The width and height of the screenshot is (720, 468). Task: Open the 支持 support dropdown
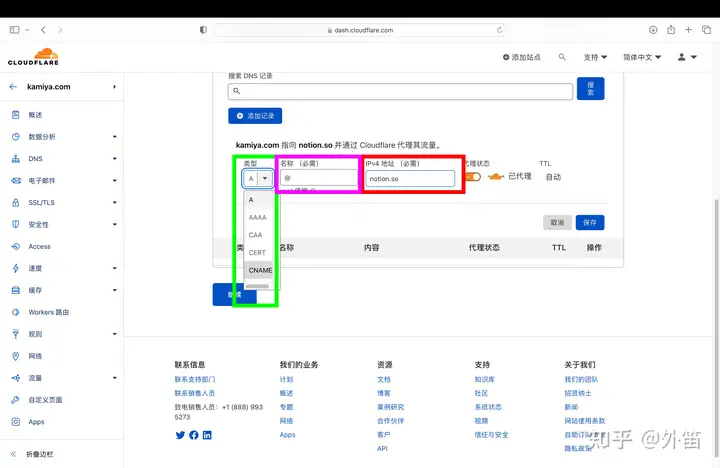(x=595, y=57)
